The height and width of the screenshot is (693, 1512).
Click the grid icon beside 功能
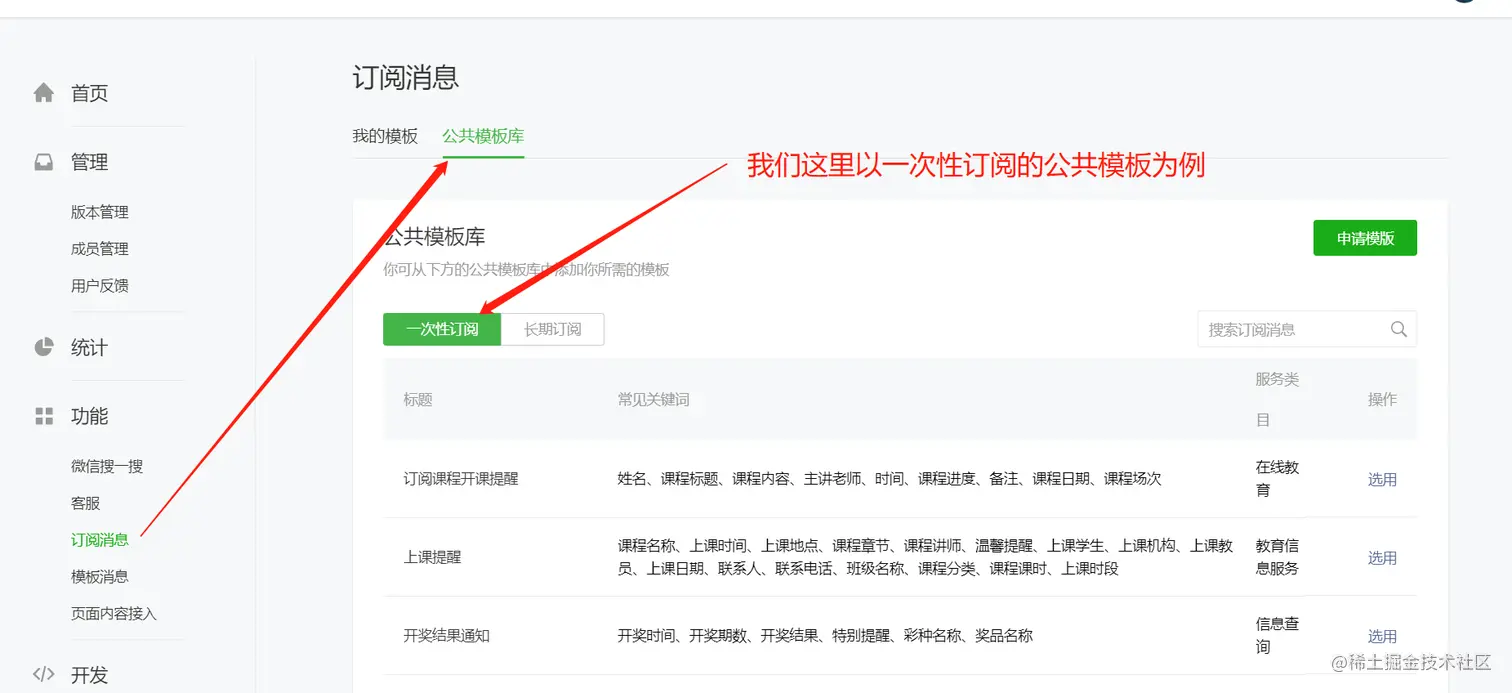click(x=44, y=416)
